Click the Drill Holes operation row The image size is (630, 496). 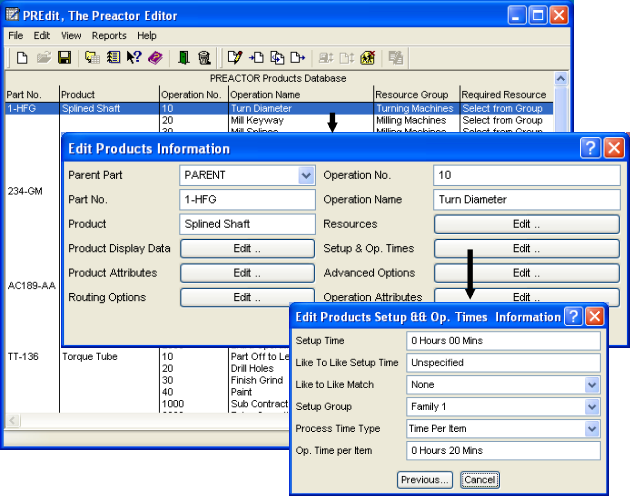(x=252, y=369)
